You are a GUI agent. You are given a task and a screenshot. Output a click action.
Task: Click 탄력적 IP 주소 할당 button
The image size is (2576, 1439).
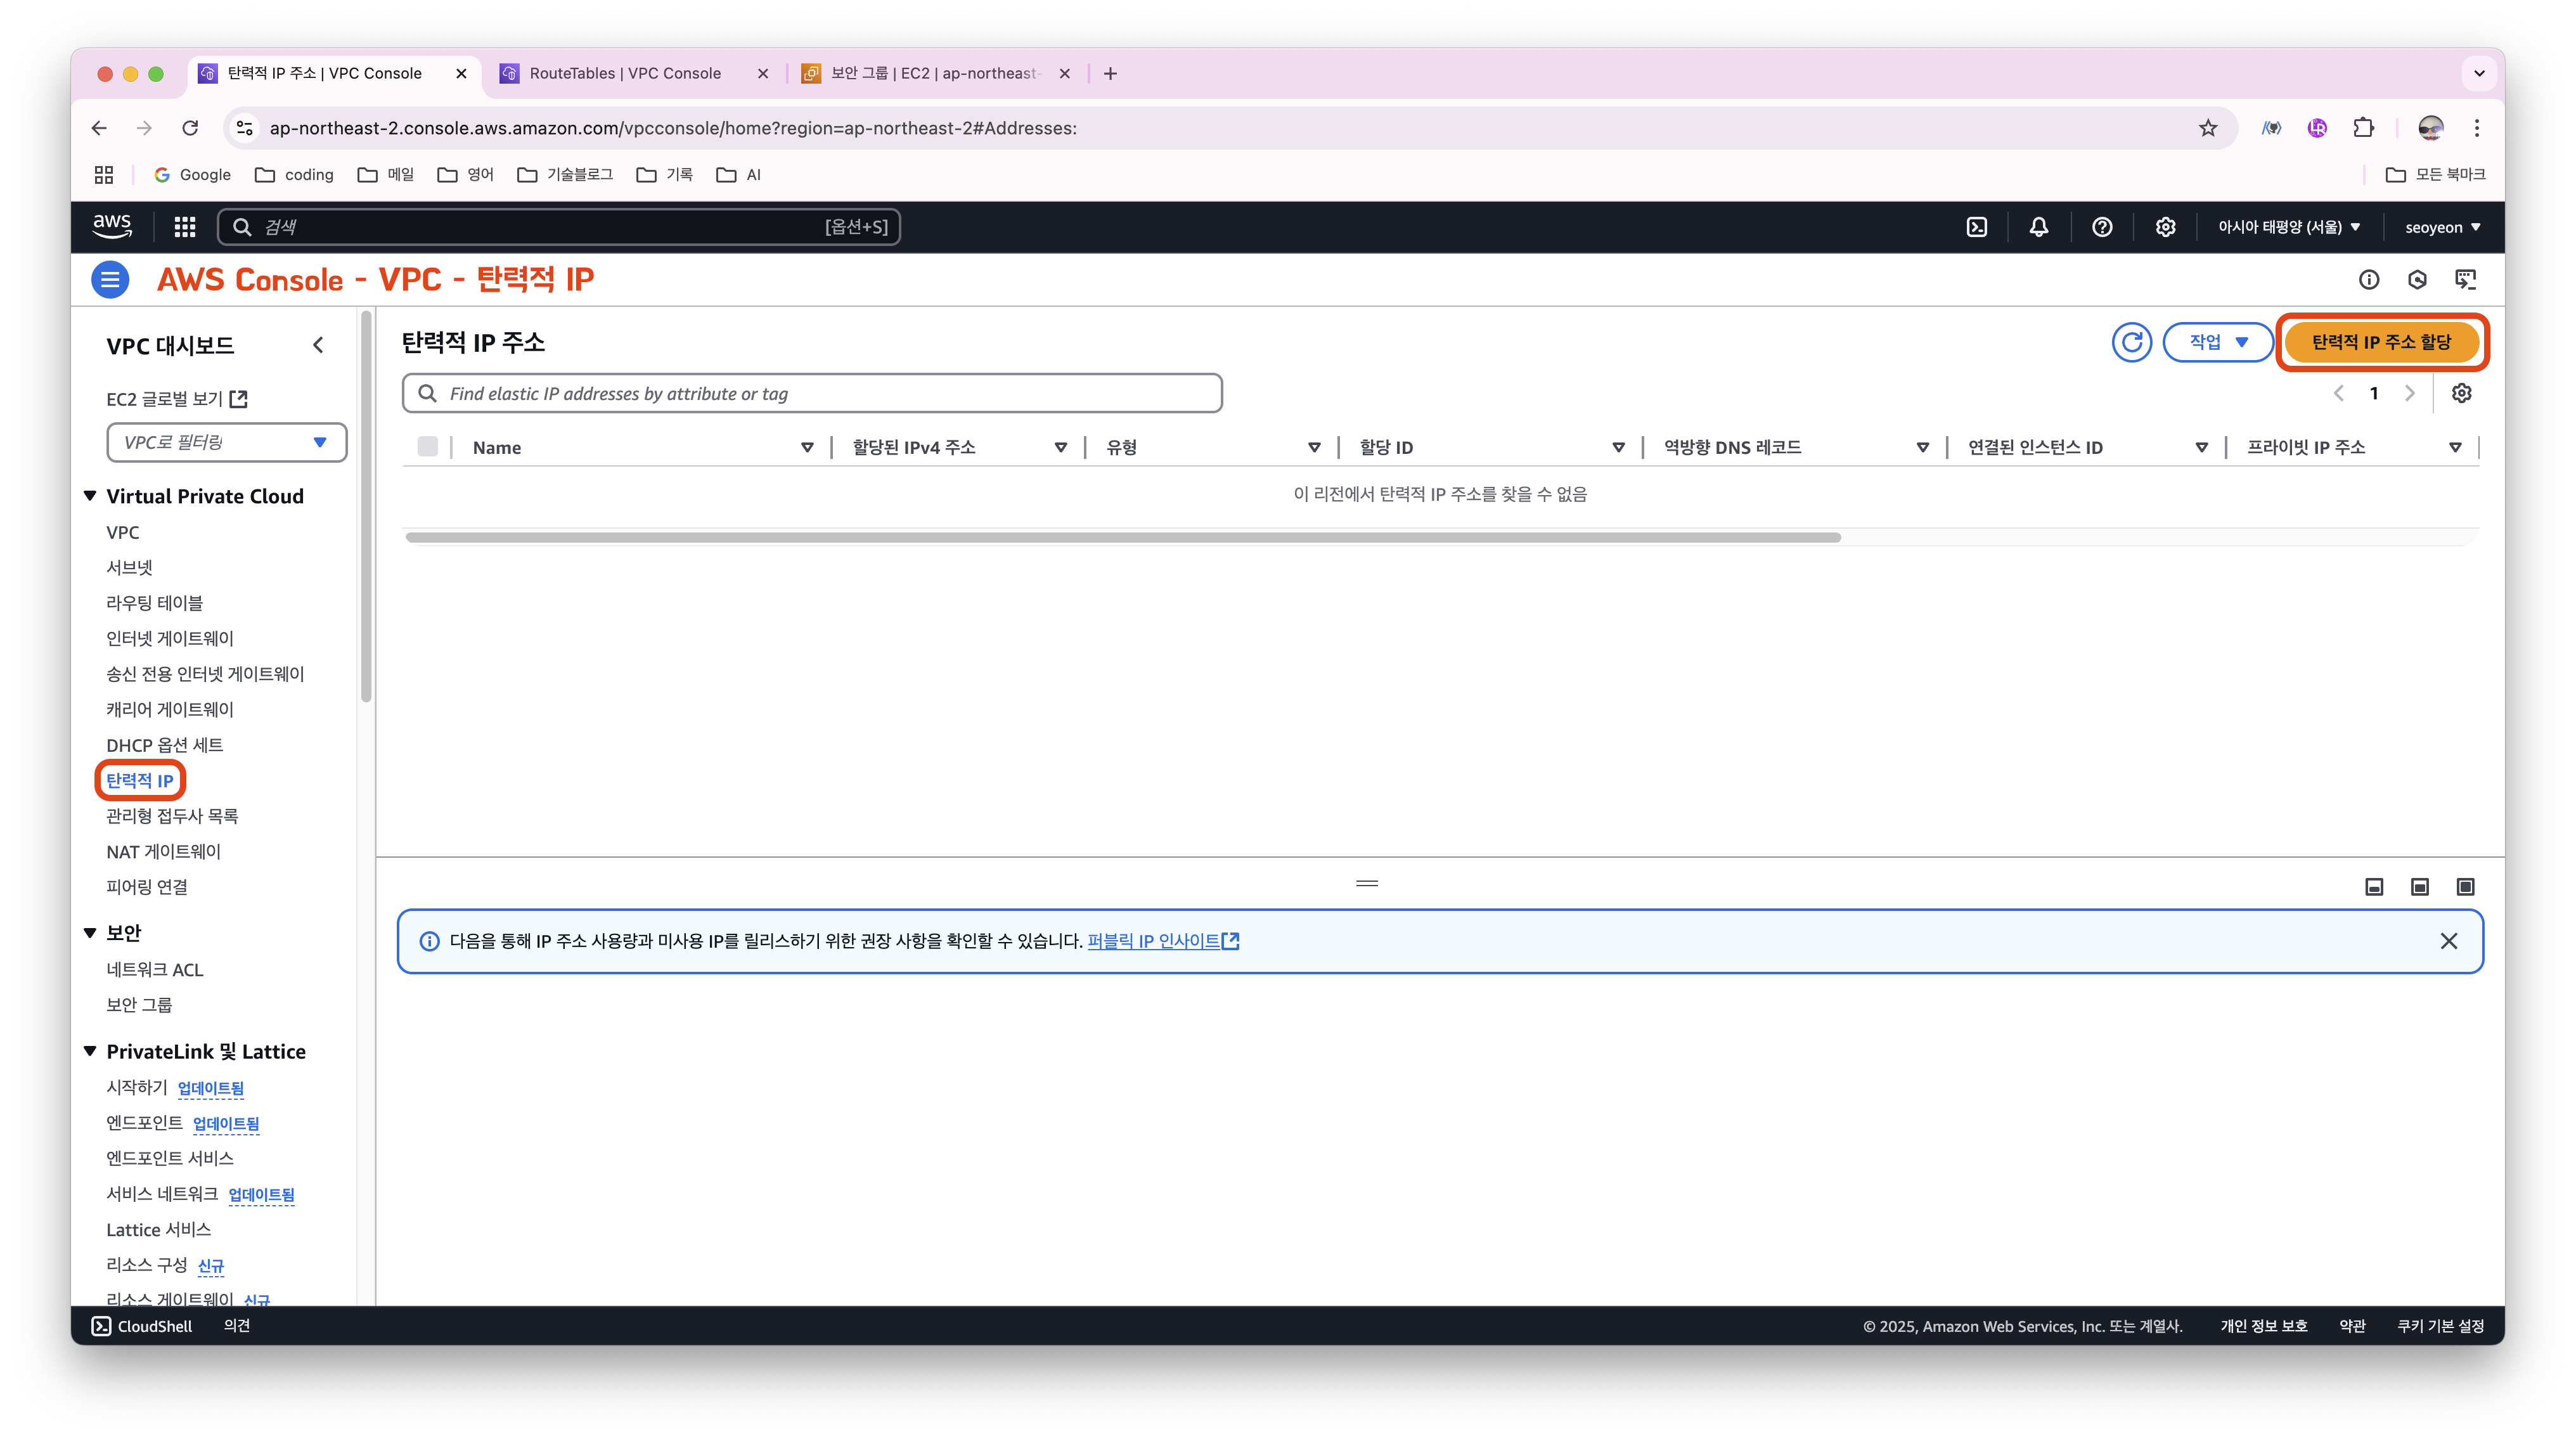coord(2381,342)
